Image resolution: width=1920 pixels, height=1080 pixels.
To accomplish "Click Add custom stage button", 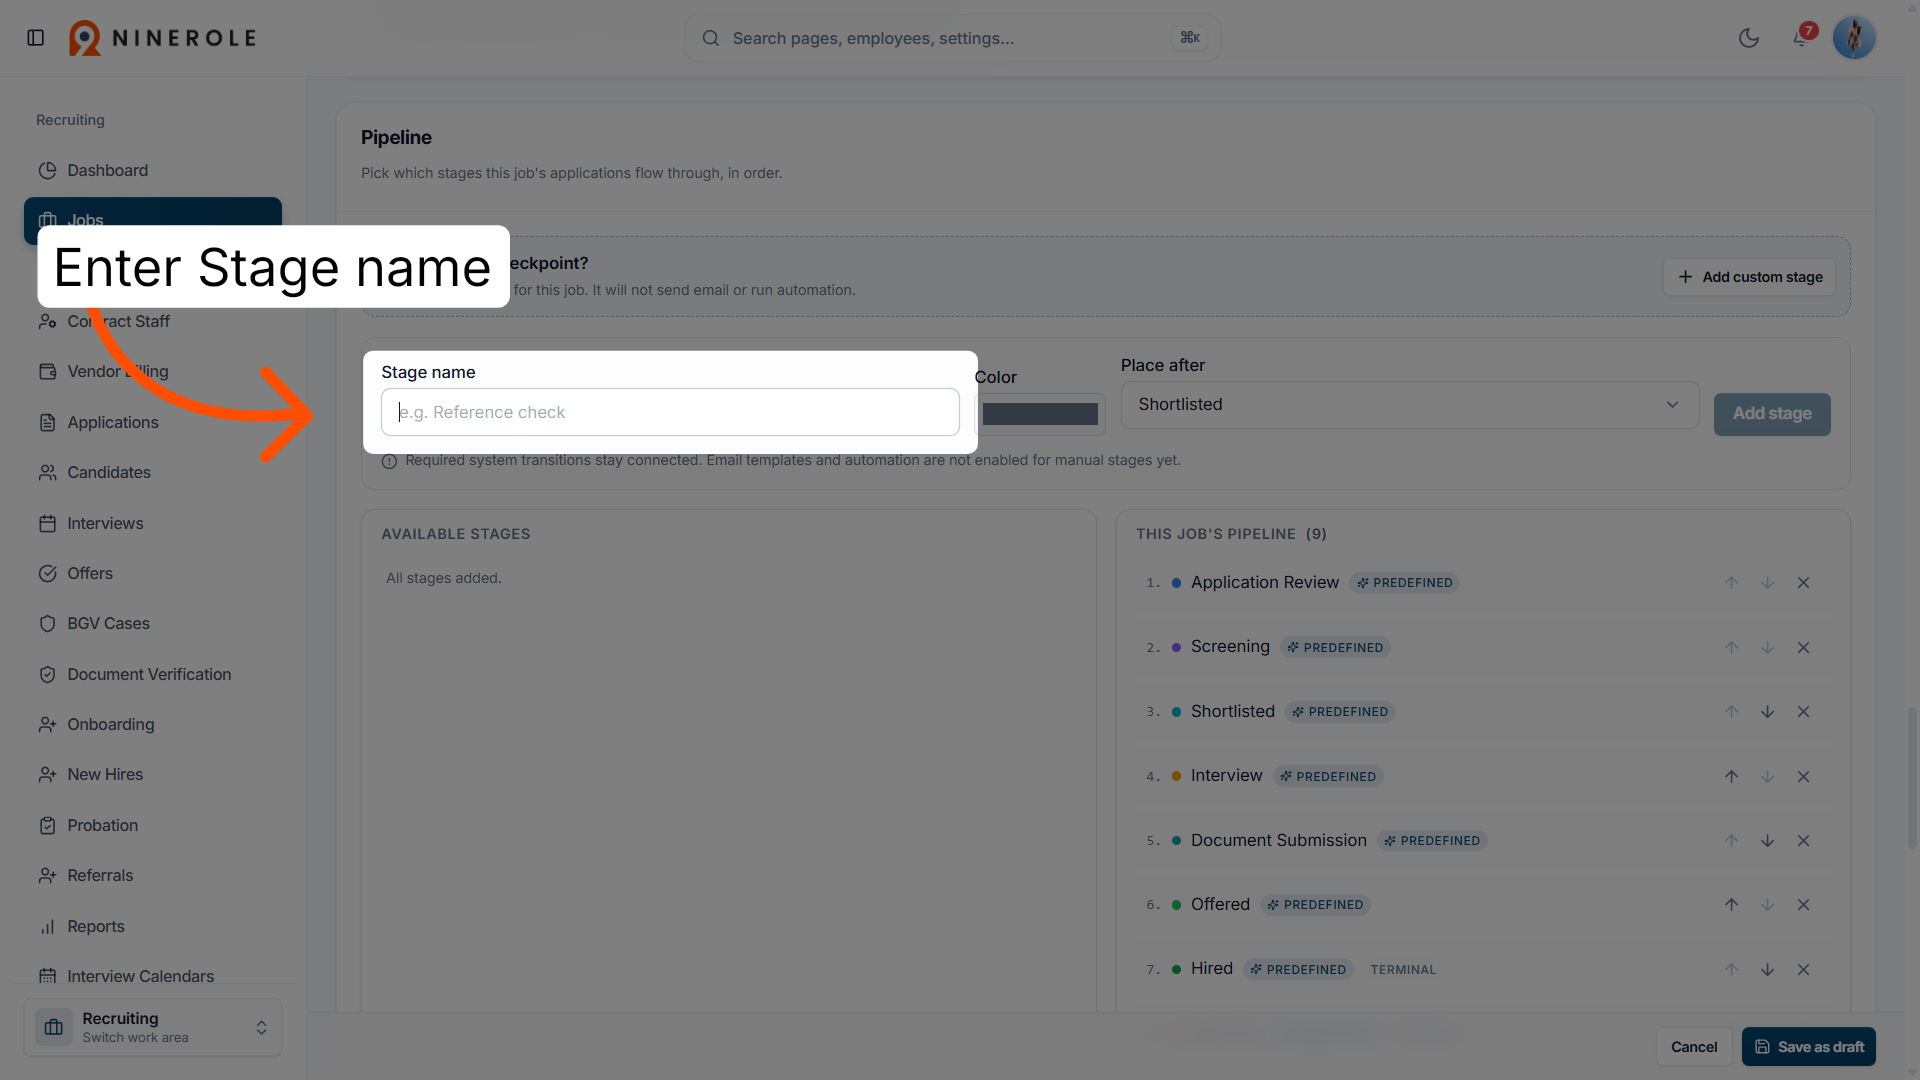I will [1750, 277].
